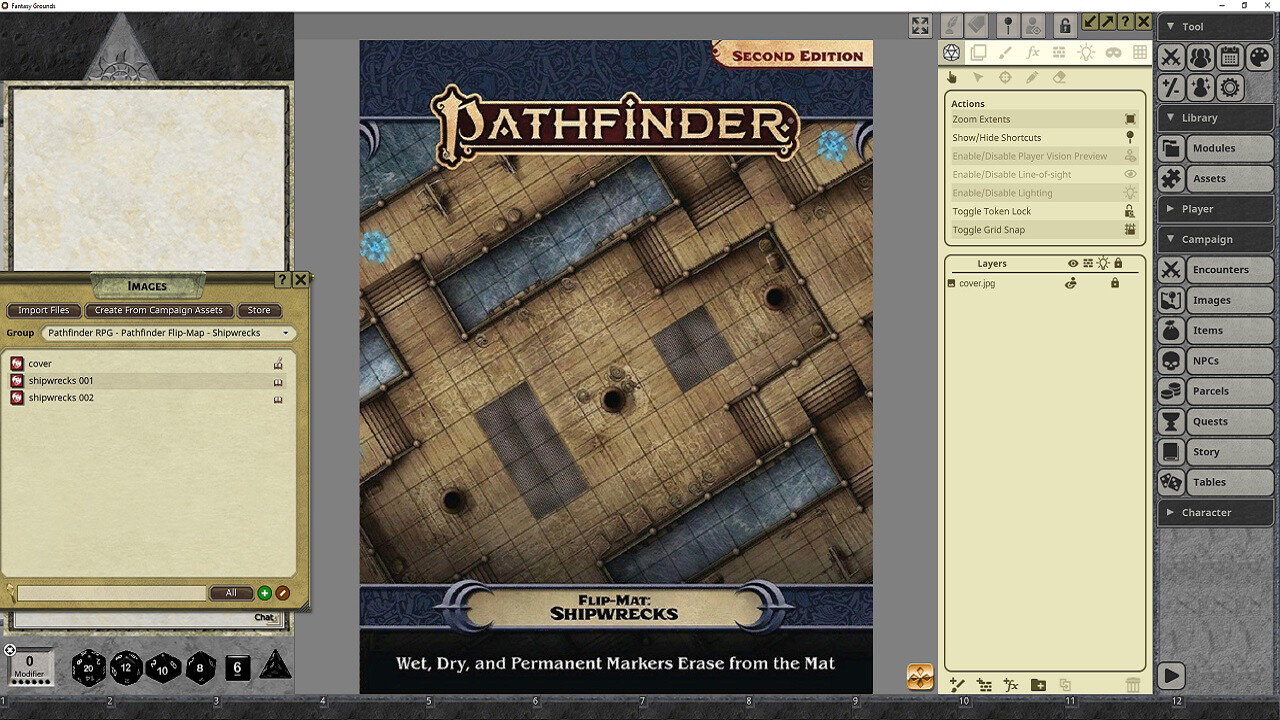Select the lighting lightbulb tool
The height and width of the screenshot is (720, 1280).
coord(1086,52)
